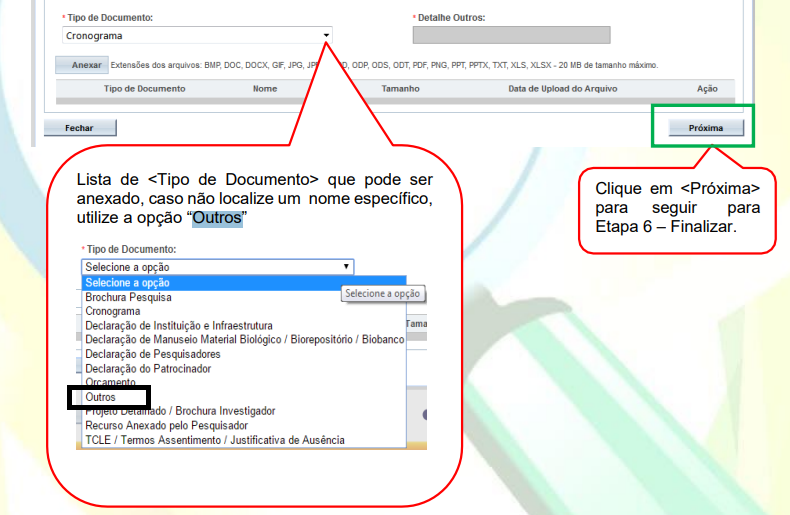
Task: Choose Brochura Pesquisa from the list
Action: point(128,297)
